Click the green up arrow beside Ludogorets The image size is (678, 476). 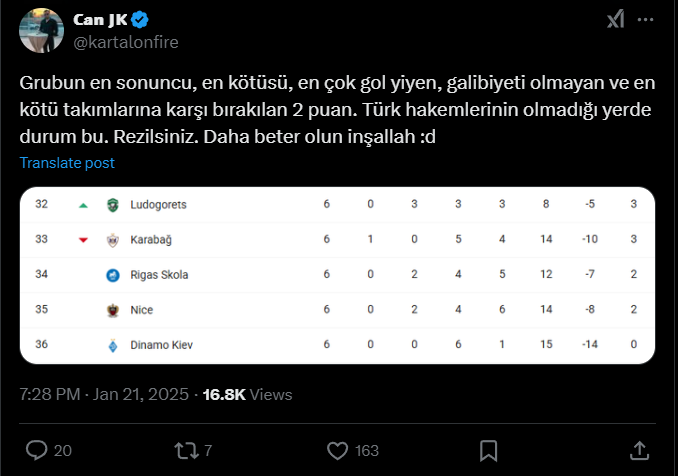[x=83, y=205]
